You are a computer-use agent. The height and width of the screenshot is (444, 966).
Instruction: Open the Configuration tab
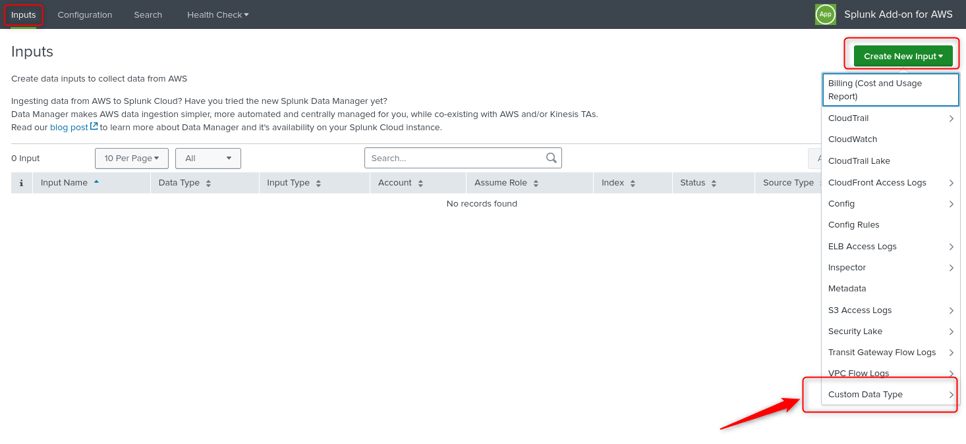pos(85,15)
